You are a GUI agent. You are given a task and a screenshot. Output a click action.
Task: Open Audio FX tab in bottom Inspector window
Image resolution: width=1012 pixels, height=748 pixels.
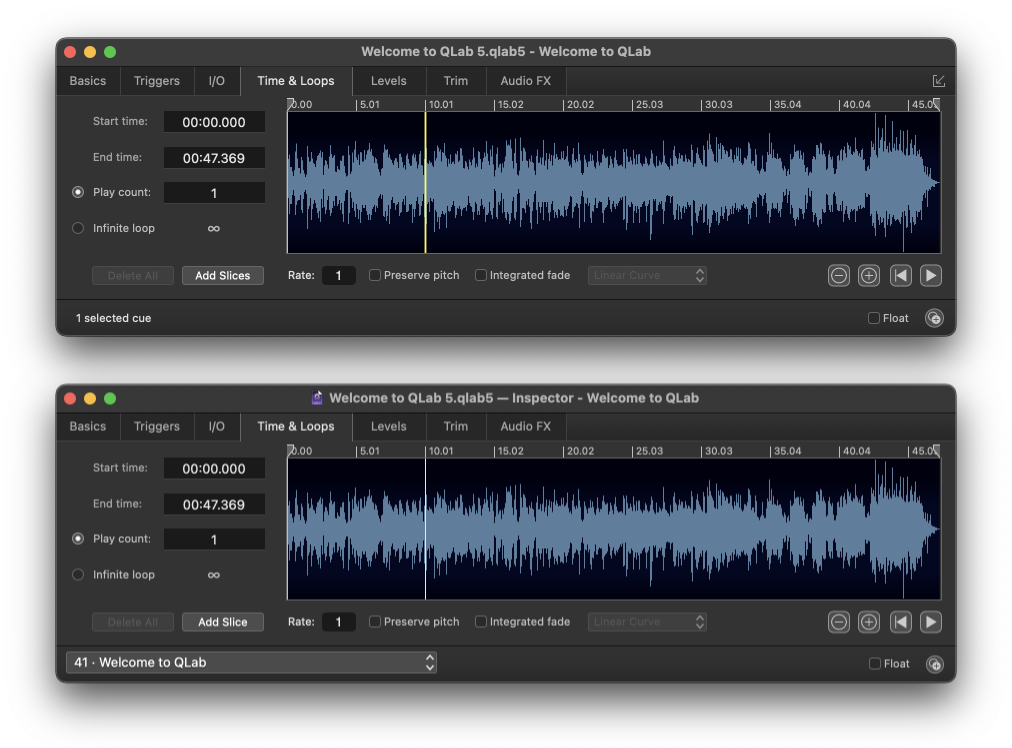click(526, 427)
